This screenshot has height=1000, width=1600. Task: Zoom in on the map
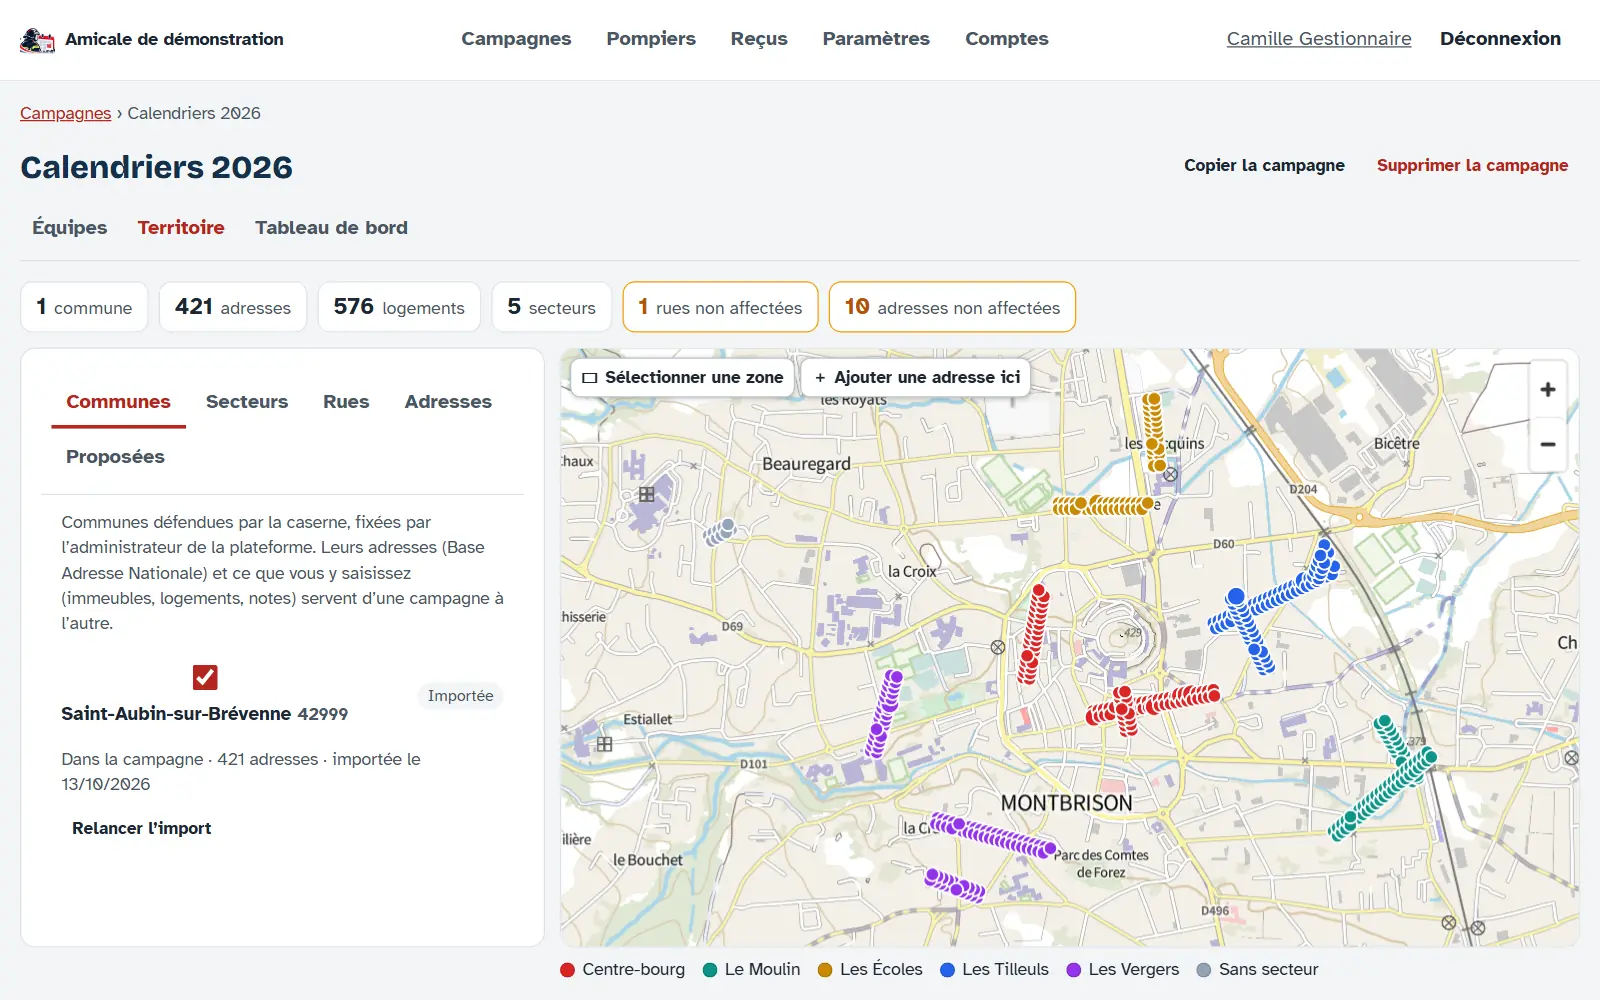[x=1547, y=390]
